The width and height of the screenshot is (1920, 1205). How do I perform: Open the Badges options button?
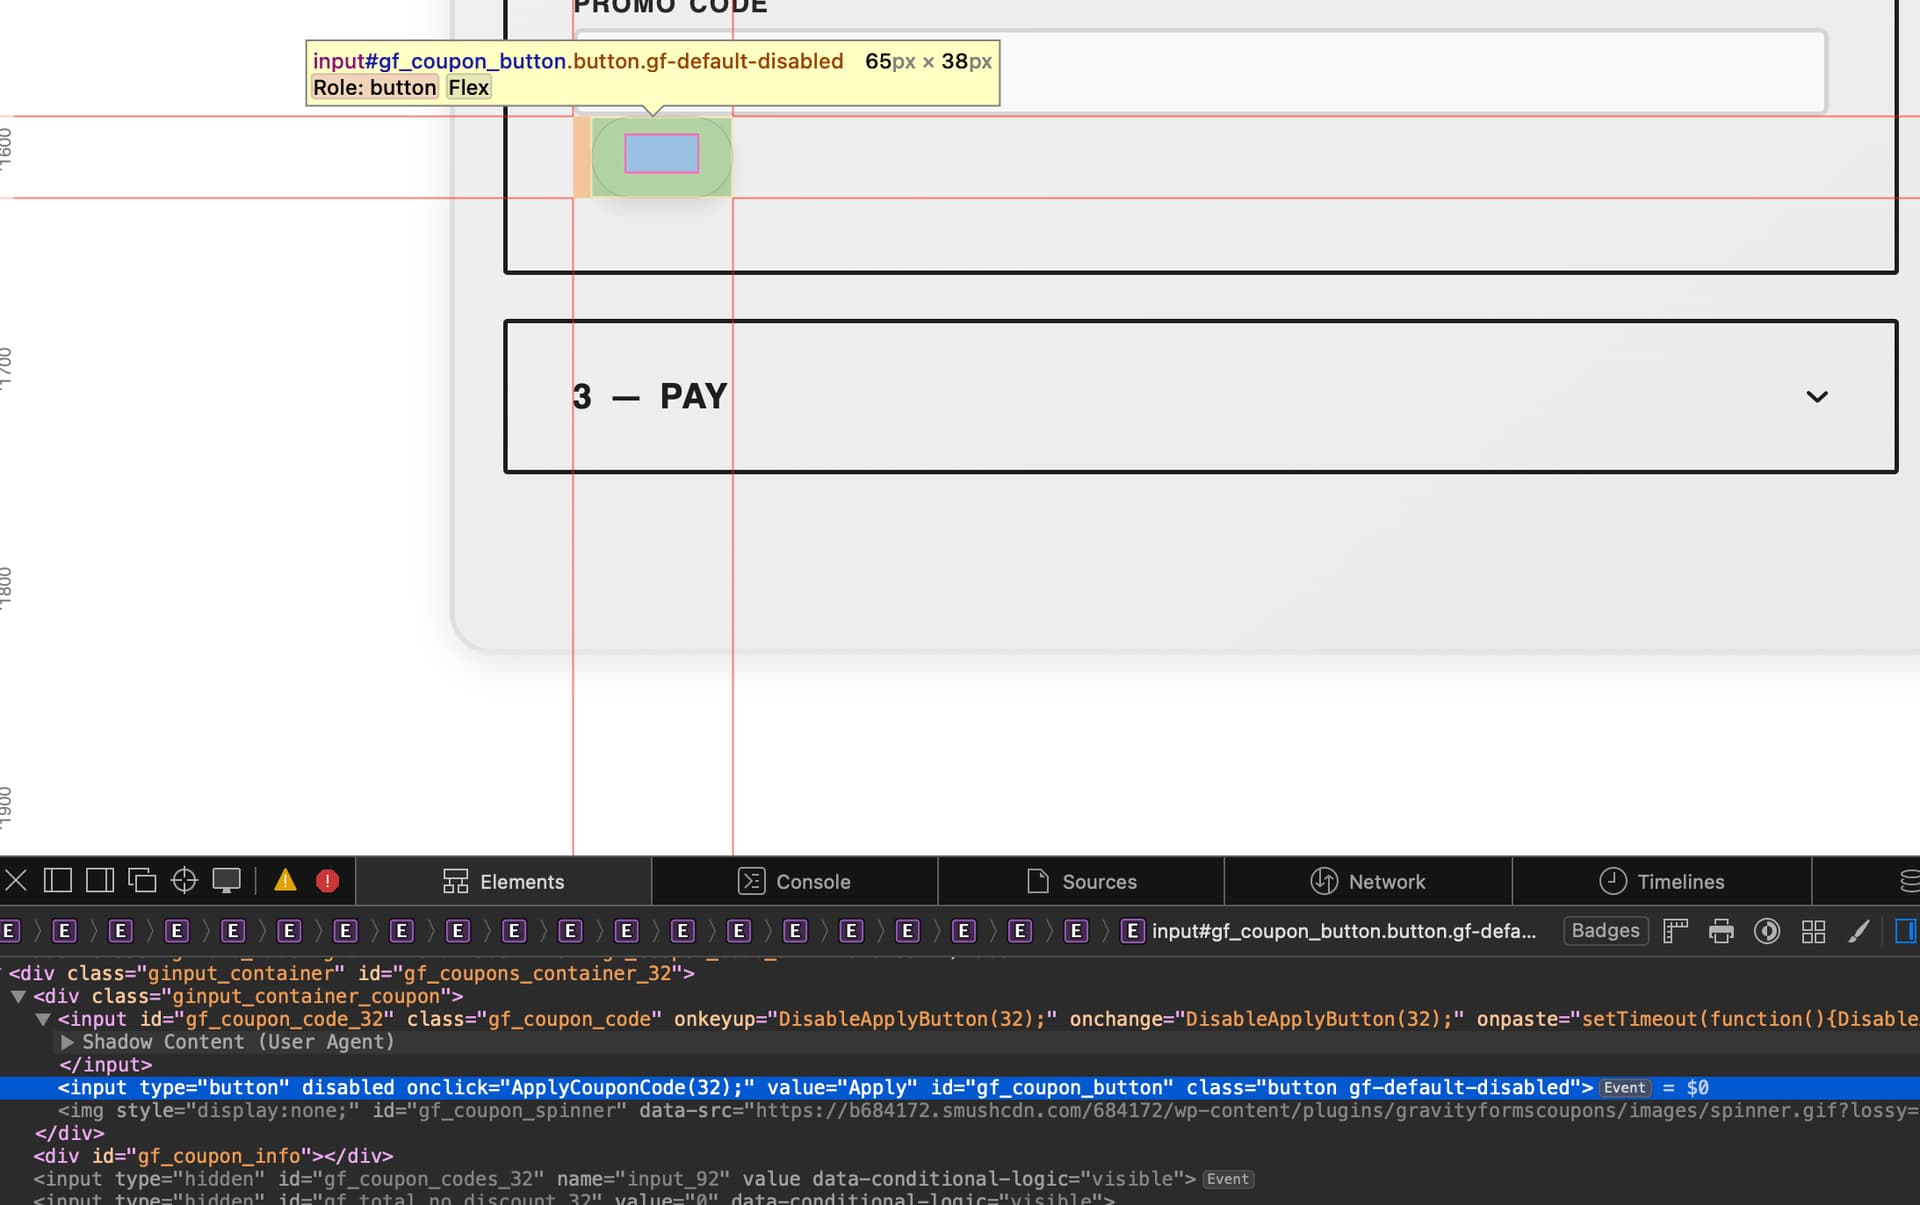coord(1605,931)
